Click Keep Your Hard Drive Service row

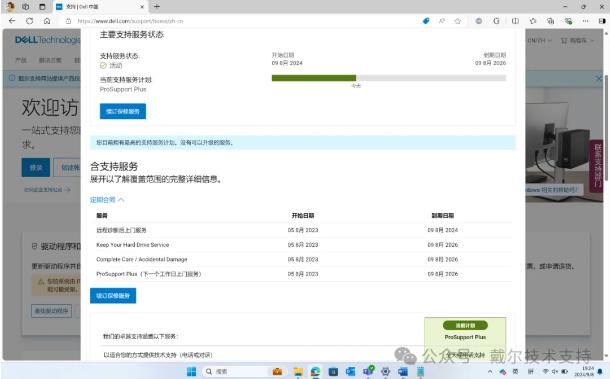304,245
